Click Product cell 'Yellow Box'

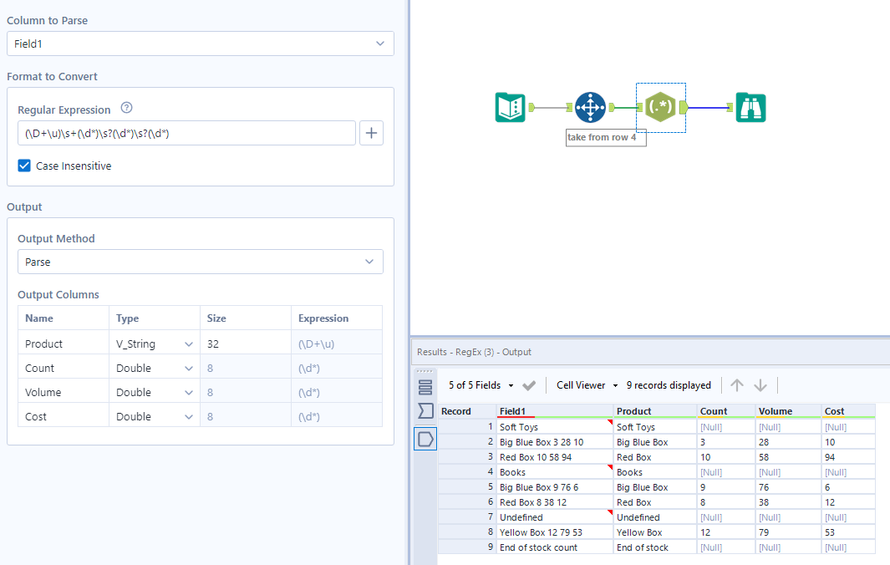pyautogui.click(x=655, y=533)
